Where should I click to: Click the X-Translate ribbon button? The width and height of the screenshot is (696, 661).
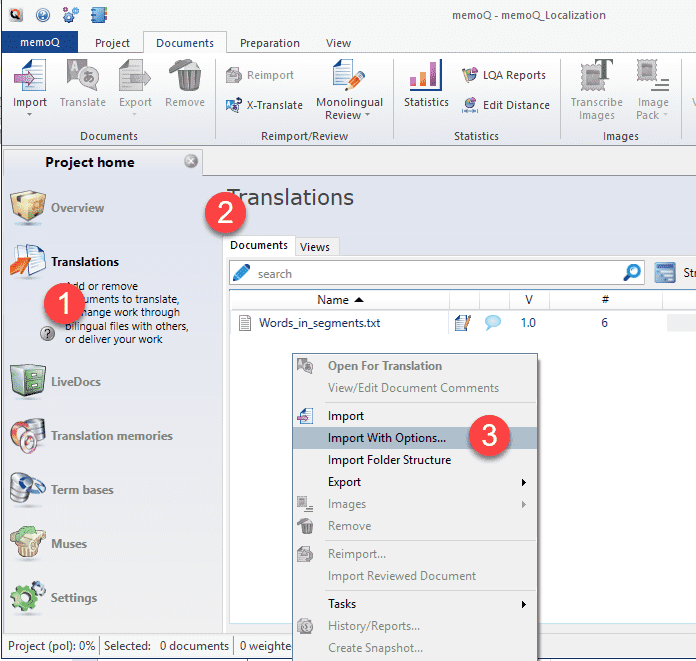click(x=264, y=105)
